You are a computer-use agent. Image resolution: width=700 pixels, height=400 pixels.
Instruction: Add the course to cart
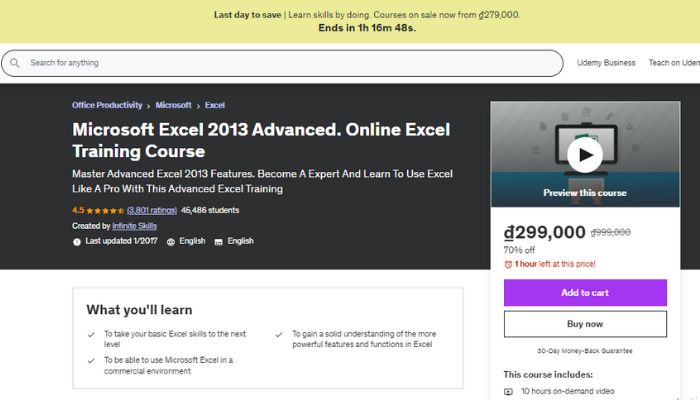point(585,293)
